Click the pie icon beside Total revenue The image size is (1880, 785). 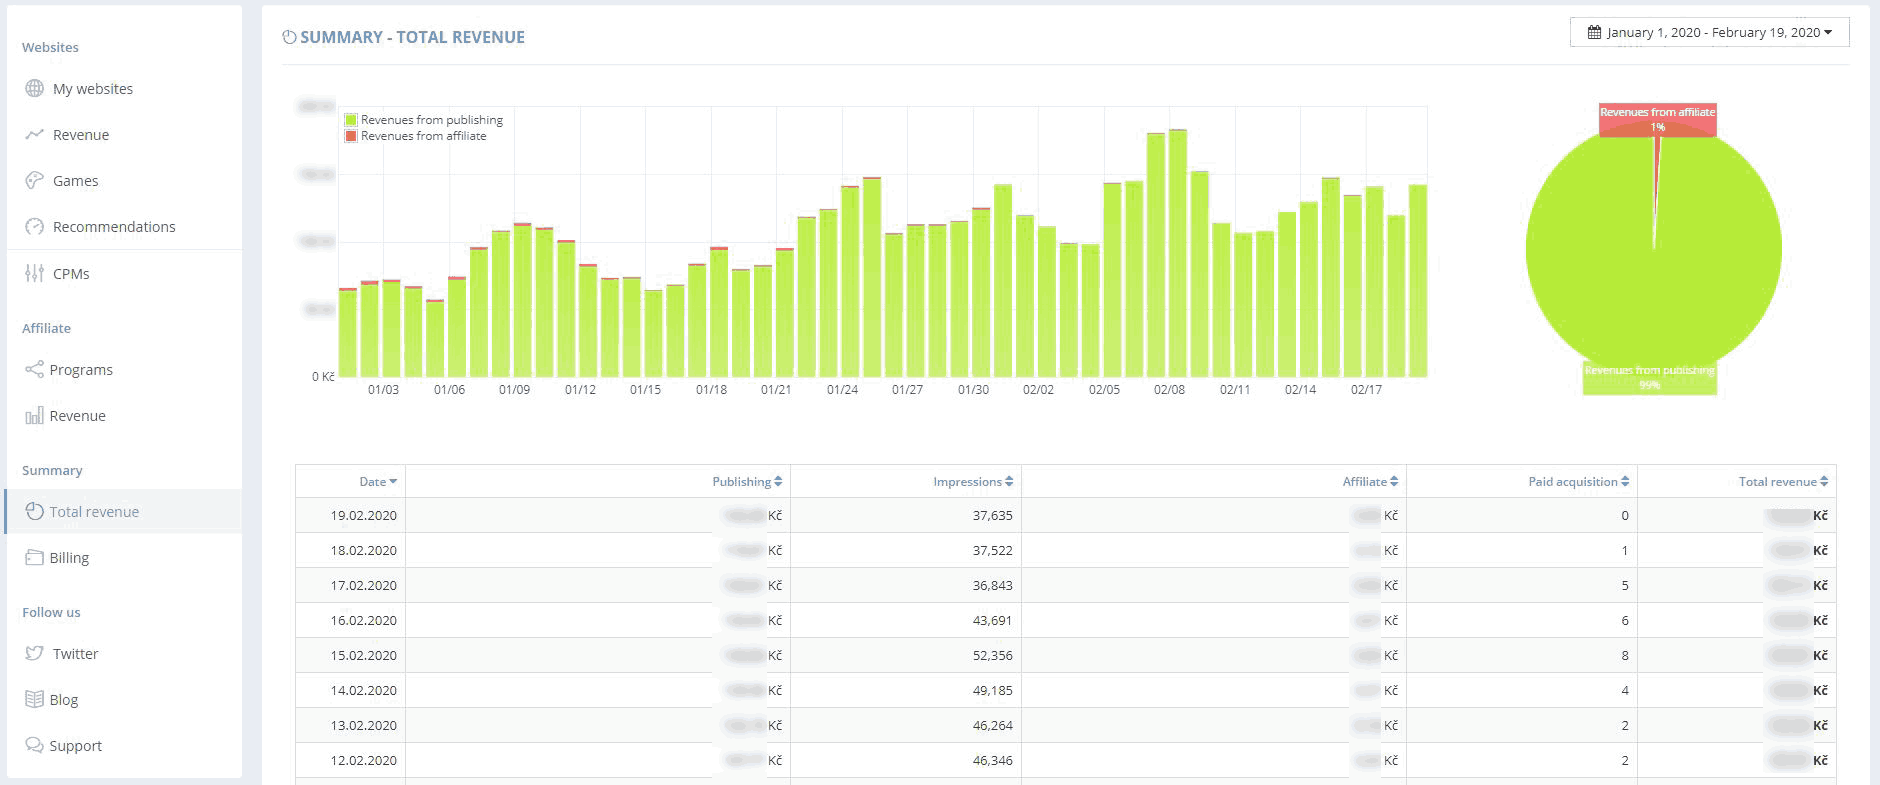(x=34, y=511)
